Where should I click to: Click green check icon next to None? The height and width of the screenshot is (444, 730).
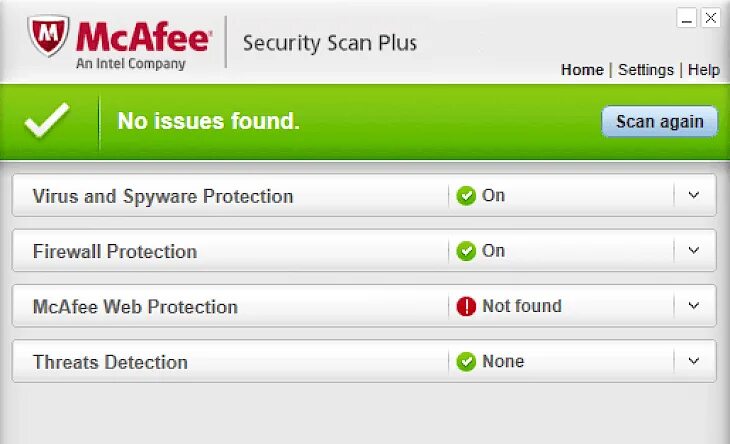tap(466, 361)
